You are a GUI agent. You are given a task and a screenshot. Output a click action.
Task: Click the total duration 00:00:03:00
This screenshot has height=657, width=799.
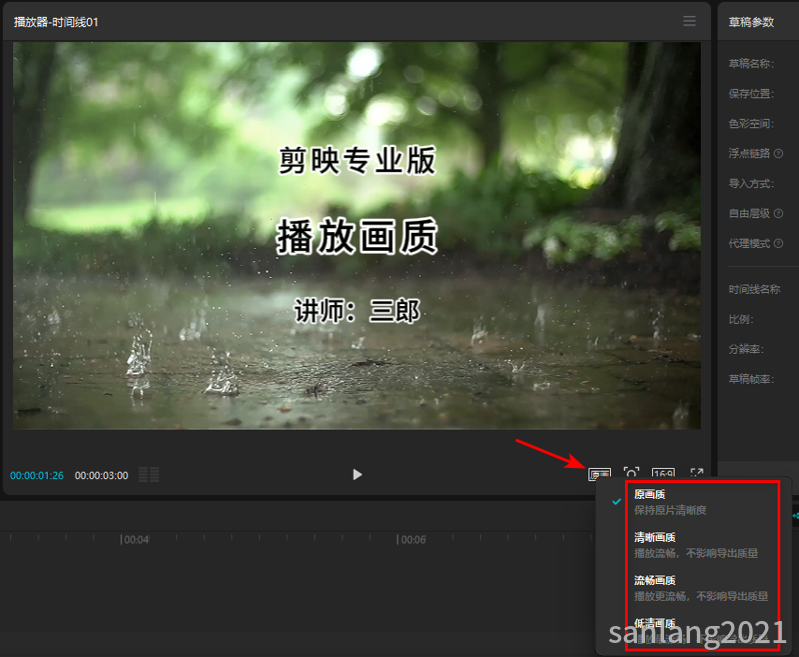click(101, 476)
